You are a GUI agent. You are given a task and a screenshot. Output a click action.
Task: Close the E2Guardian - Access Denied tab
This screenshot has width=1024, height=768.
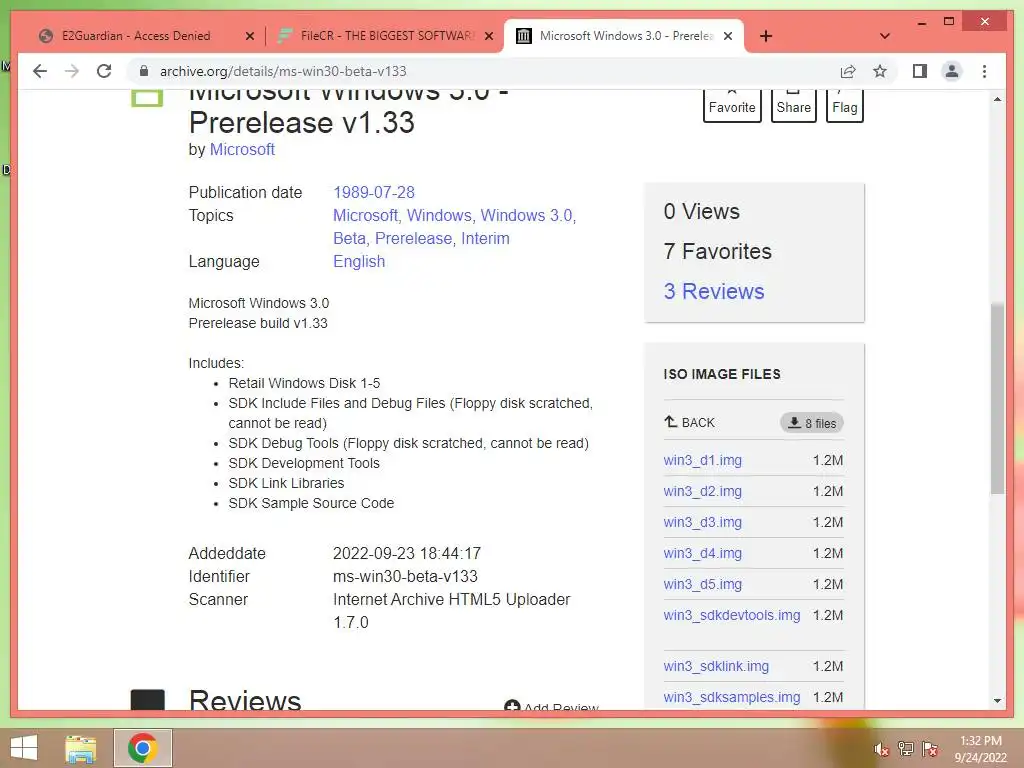(x=249, y=36)
